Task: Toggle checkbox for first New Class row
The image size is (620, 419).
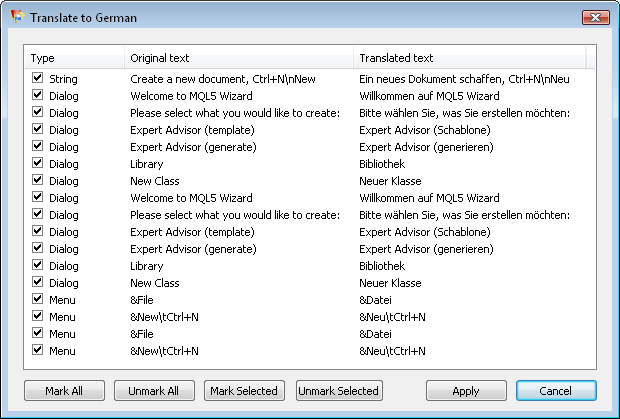Action: [x=38, y=181]
